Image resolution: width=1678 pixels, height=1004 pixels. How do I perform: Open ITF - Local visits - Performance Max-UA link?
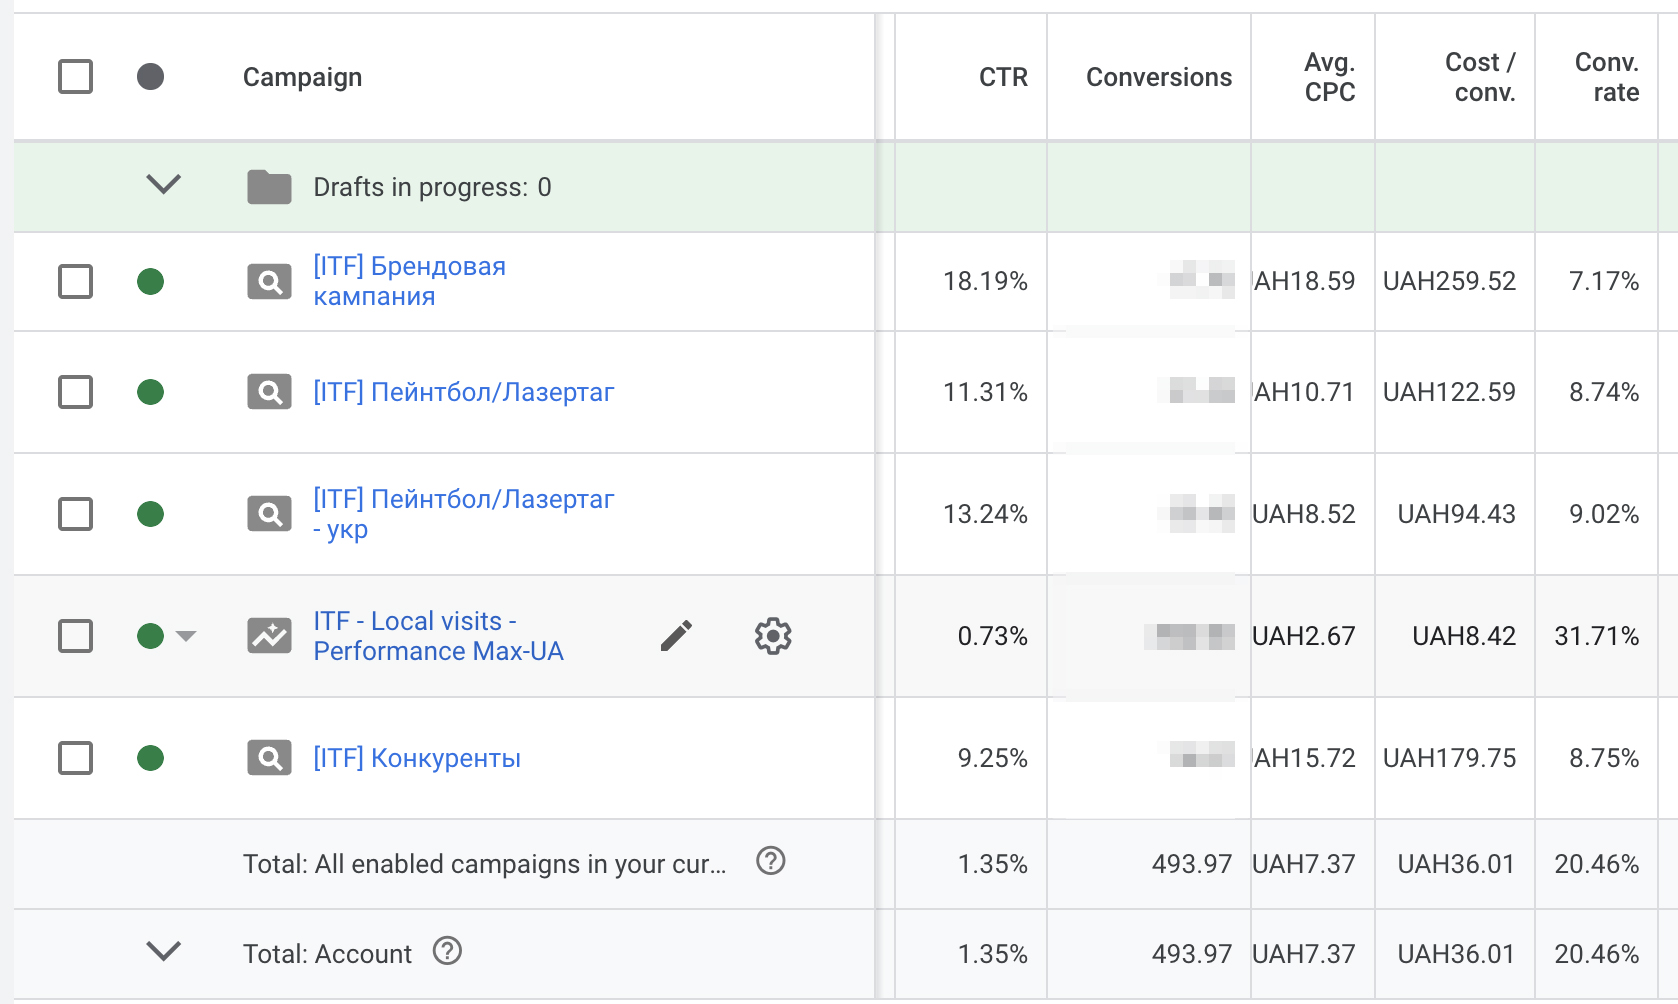coord(438,636)
